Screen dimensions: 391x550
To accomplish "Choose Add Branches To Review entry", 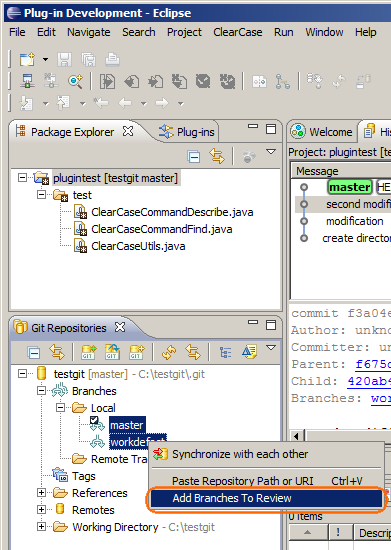I will (266, 498).
